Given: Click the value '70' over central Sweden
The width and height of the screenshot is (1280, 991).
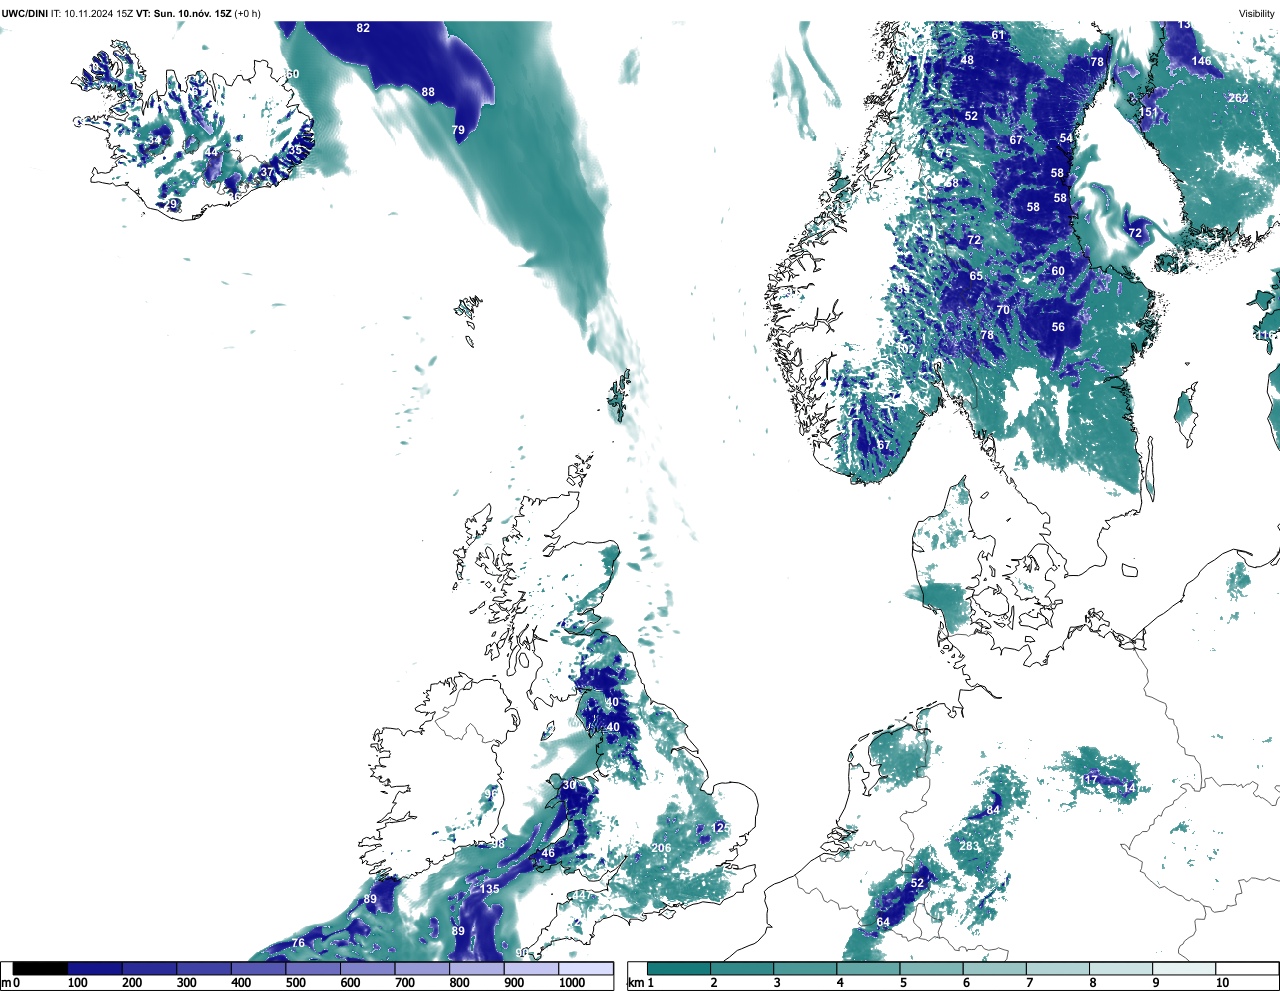Looking at the screenshot, I should (1003, 310).
